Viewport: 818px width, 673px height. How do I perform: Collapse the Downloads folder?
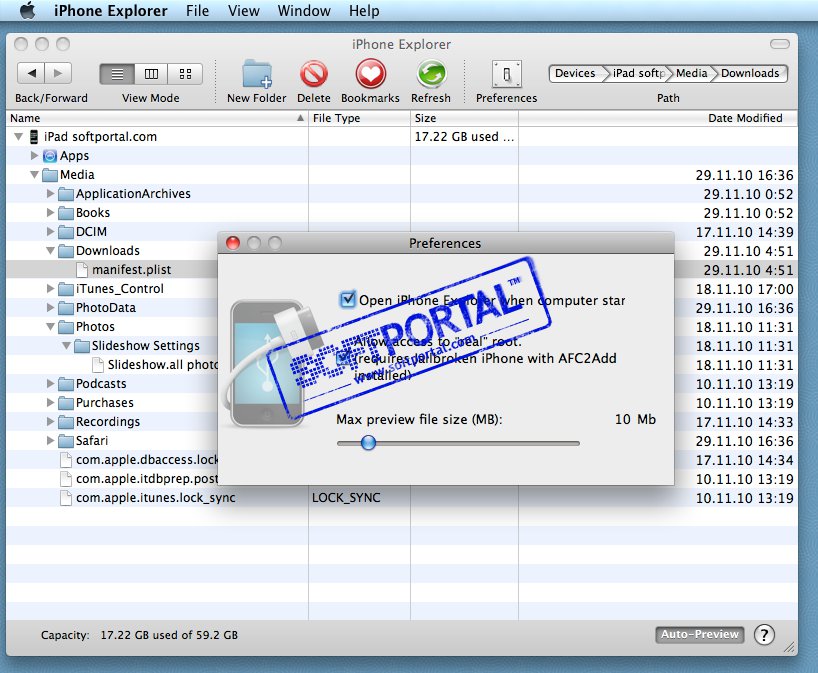click(x=51, y=251)
